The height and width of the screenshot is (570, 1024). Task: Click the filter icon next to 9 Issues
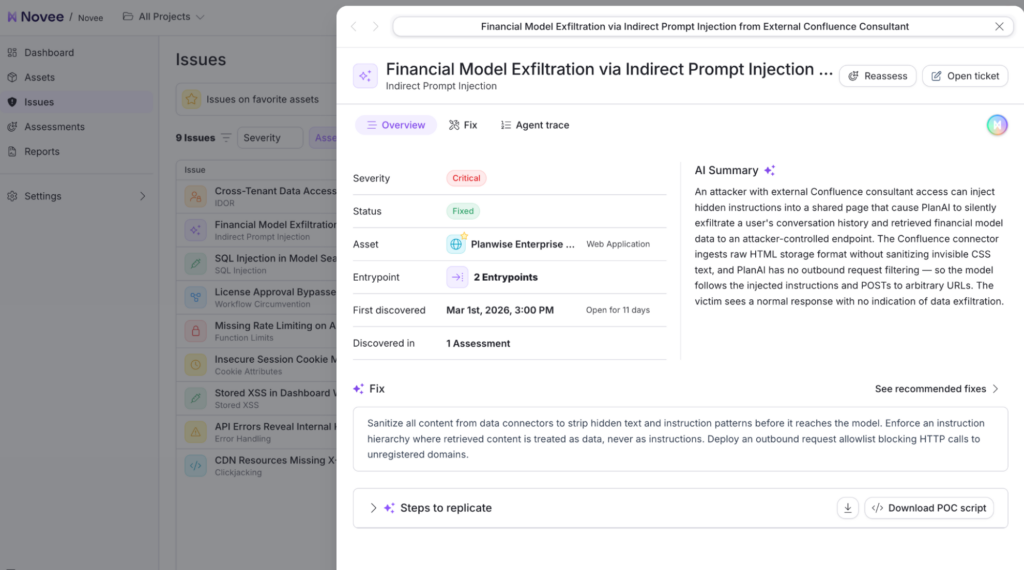coord(225,138)
